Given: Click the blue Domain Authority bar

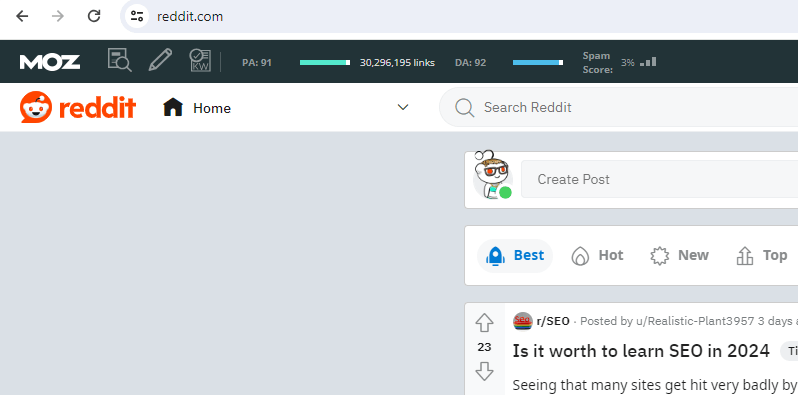Looking at the screenshot, I should click(x=537, y=63).
